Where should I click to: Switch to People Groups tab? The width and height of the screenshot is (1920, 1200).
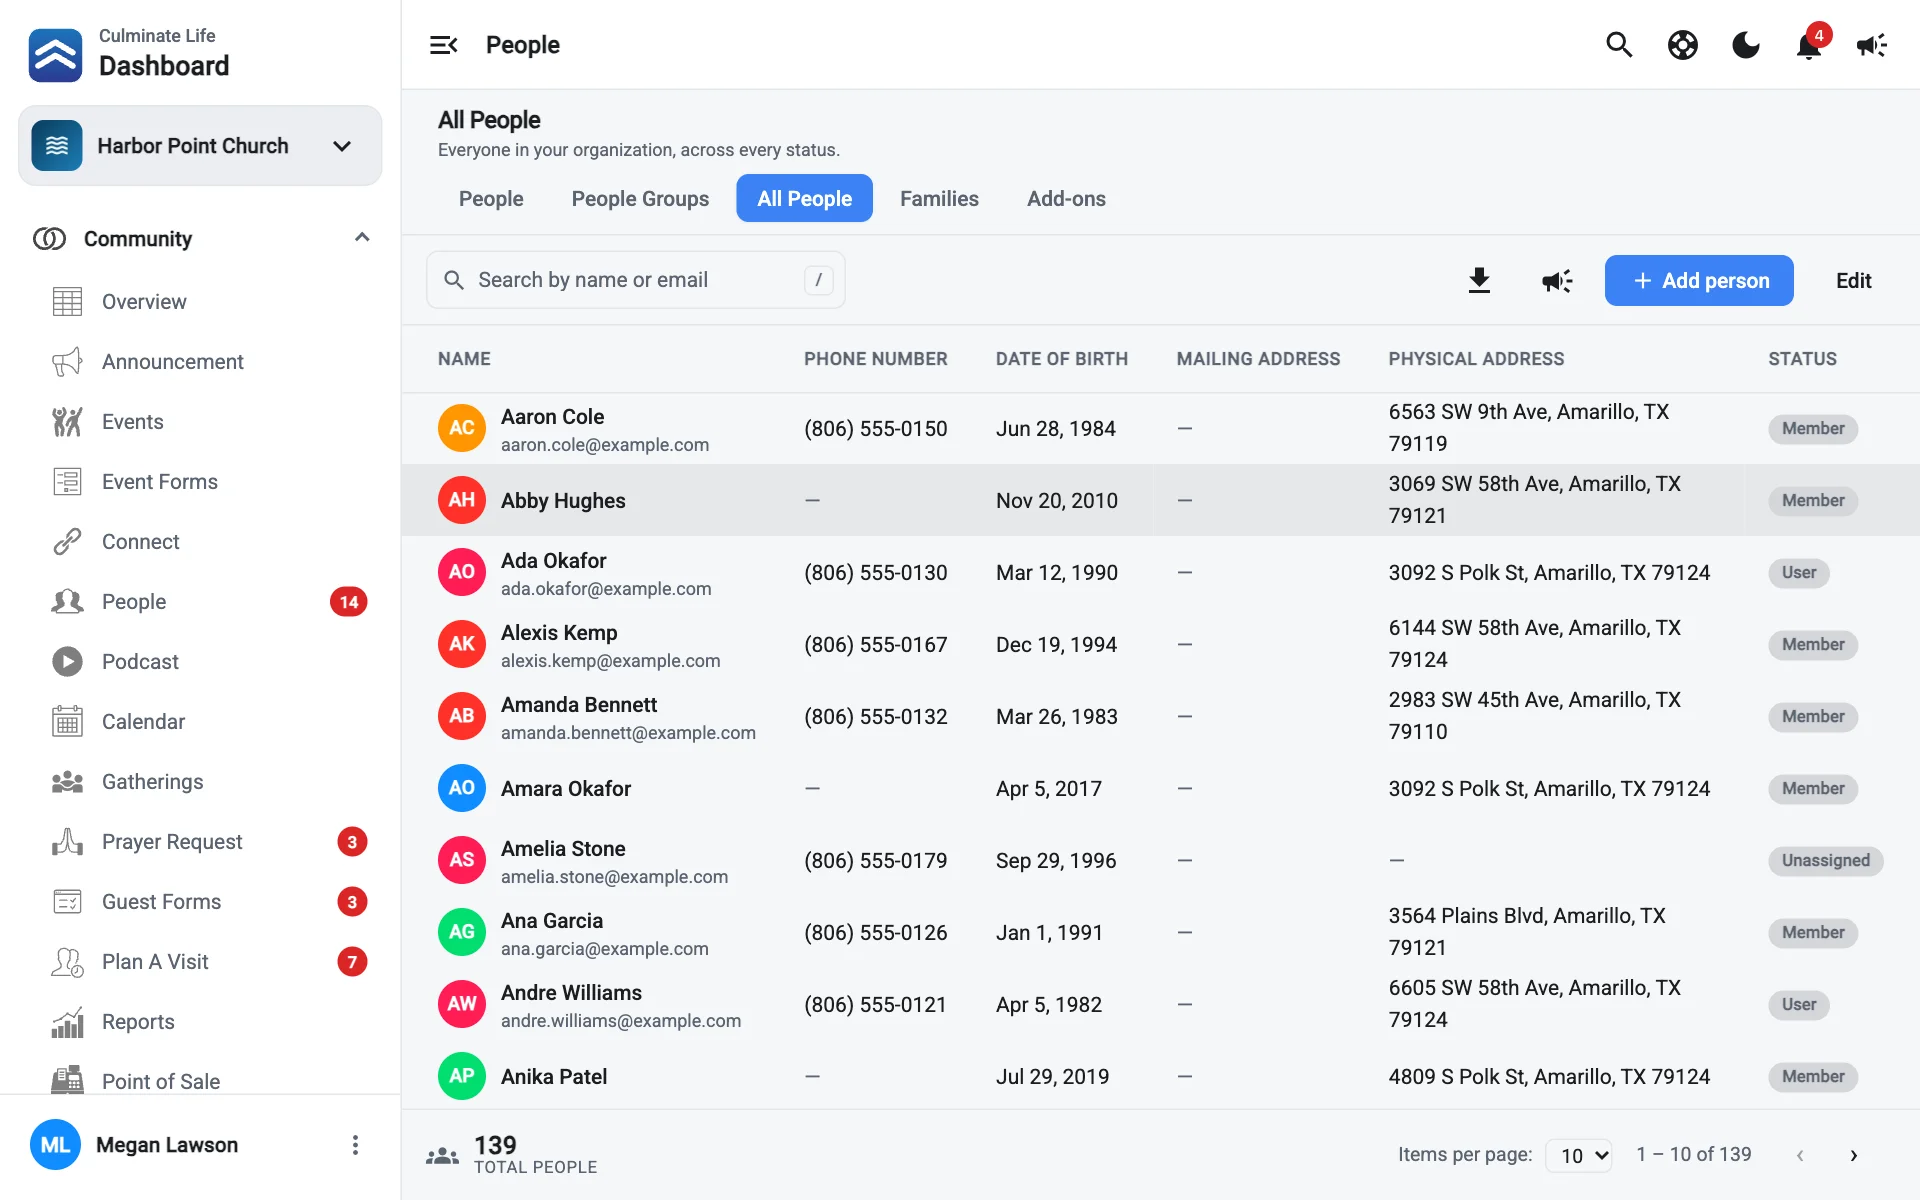[640, 199]
